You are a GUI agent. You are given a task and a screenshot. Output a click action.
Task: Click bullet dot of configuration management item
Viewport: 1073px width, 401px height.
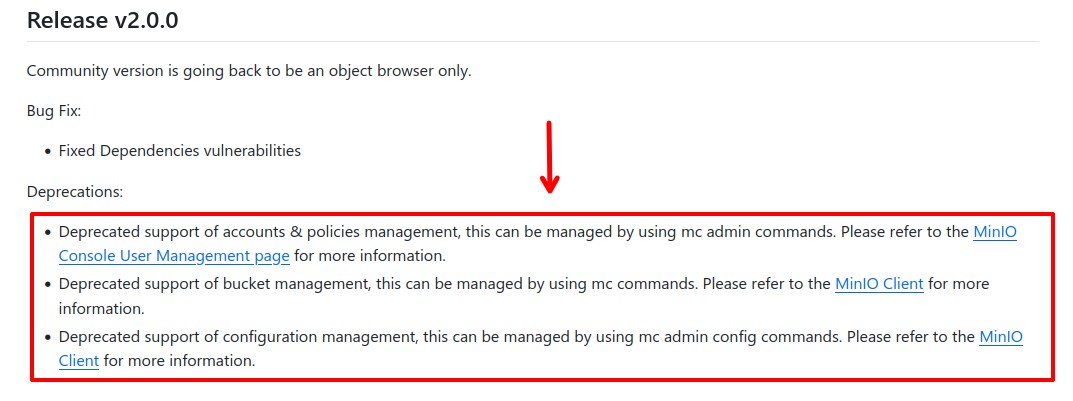[x=48, y=337]
